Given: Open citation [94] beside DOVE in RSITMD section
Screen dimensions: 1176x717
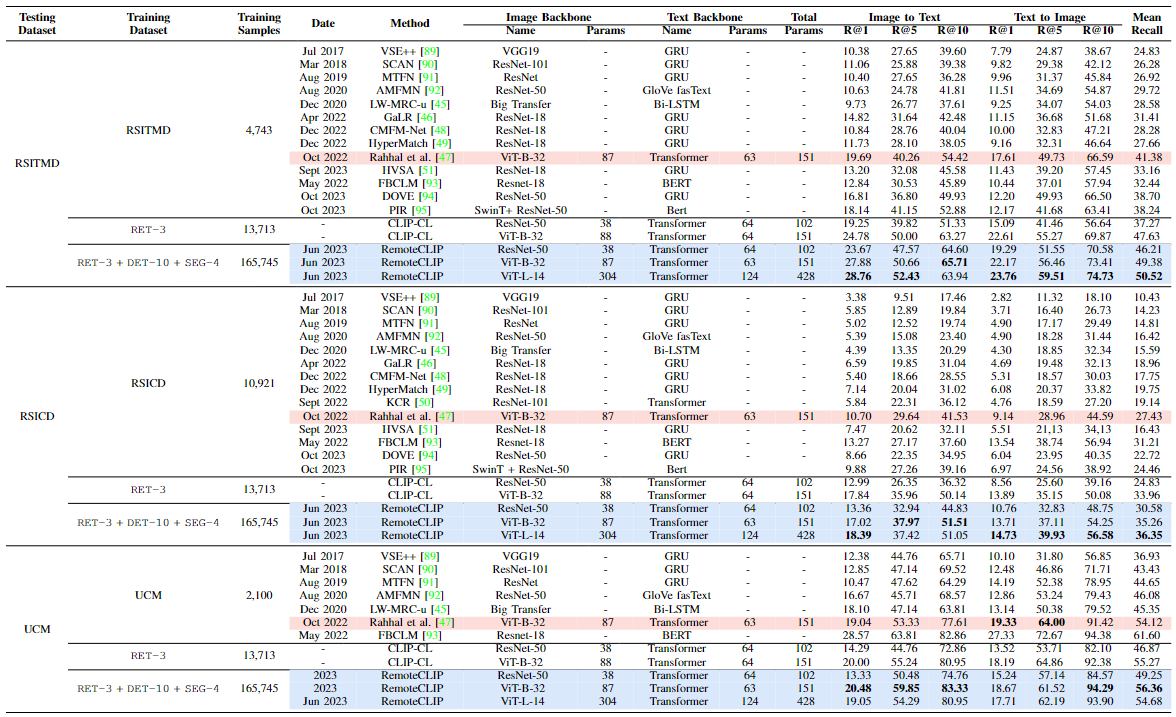Looking at the screenshot, I should point(428,196).
